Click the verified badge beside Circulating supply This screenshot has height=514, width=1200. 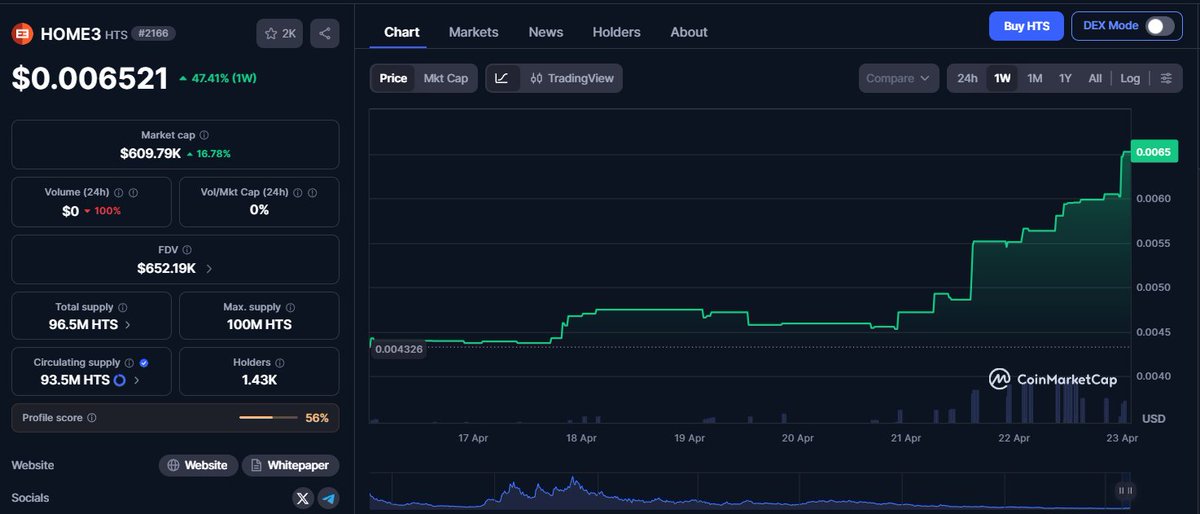point(145,363)
